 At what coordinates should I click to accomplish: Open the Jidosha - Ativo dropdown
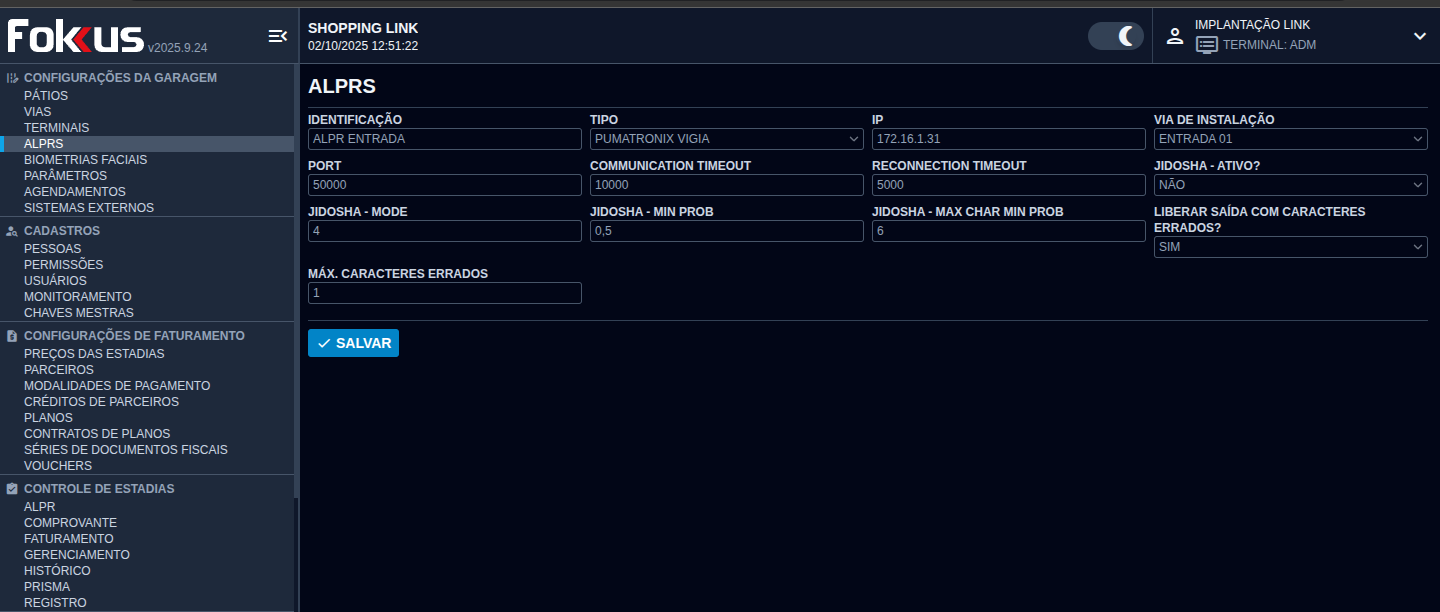1290,185
